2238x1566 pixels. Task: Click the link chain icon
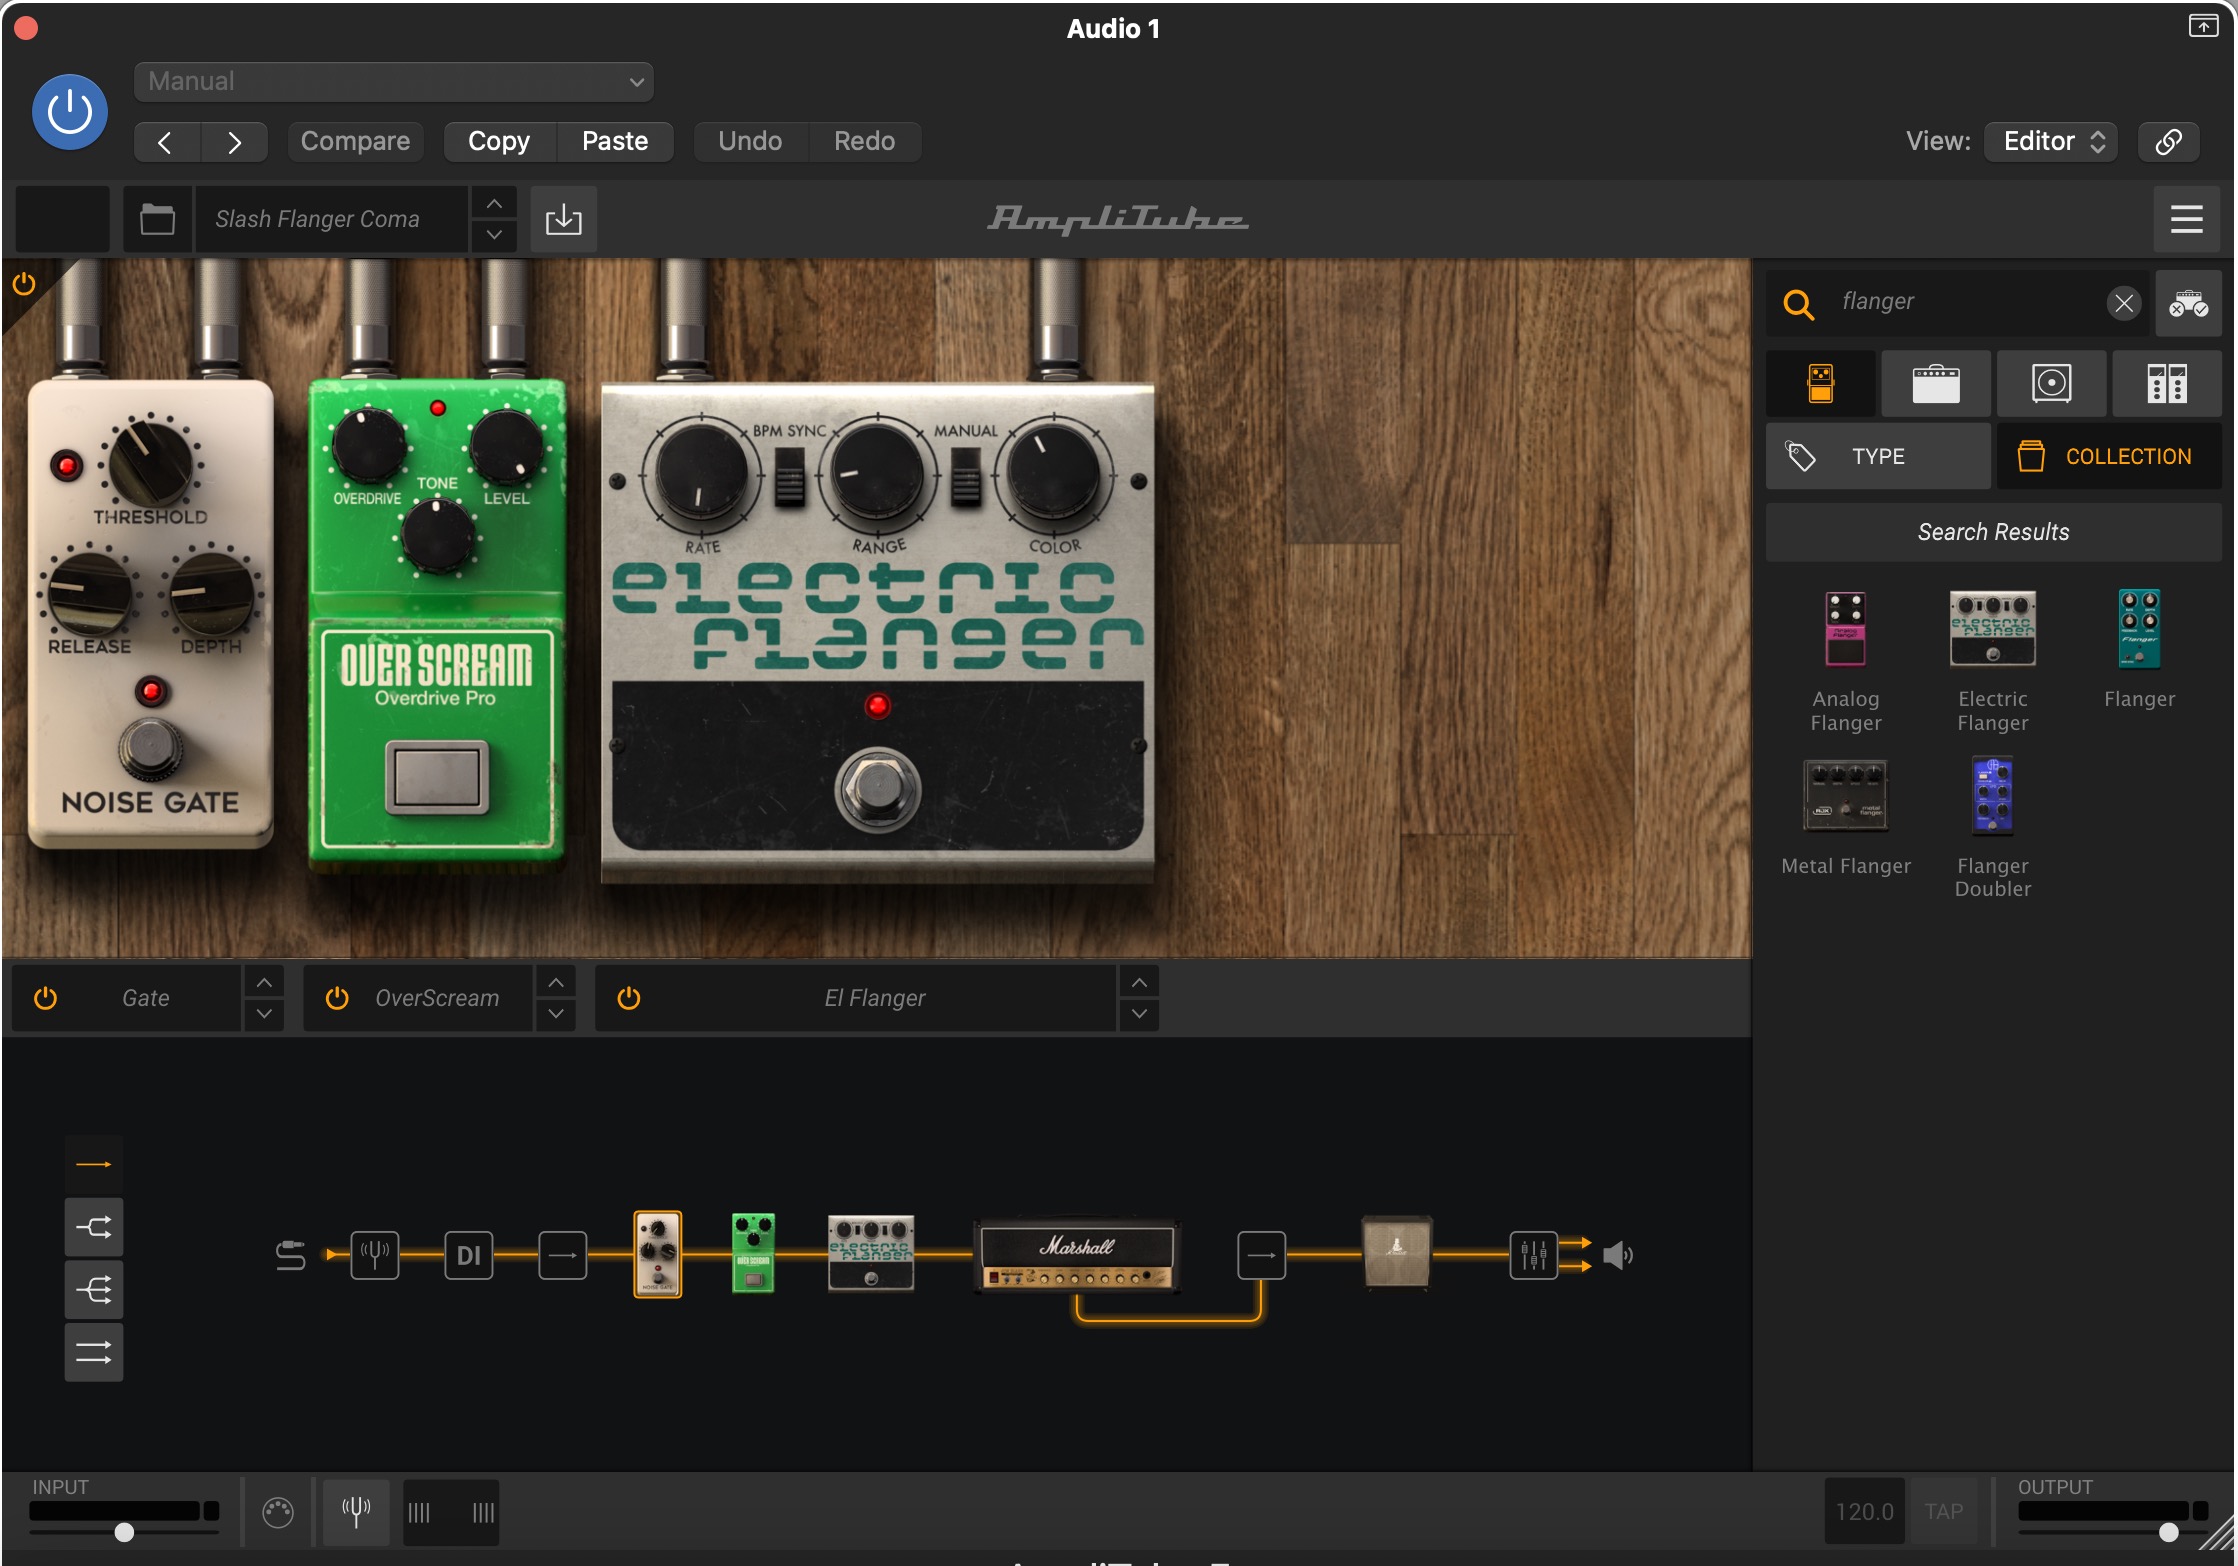click(2168, 141)
